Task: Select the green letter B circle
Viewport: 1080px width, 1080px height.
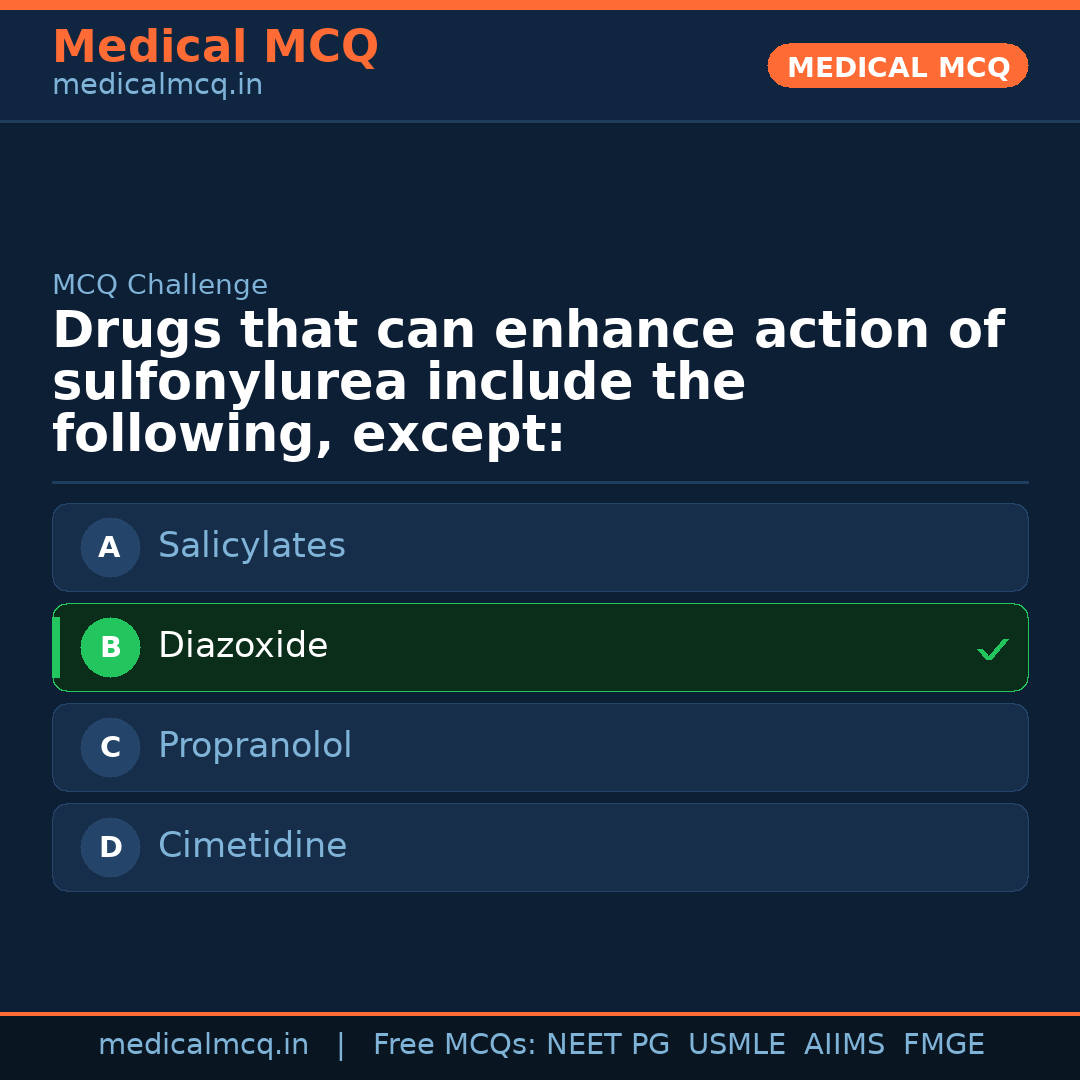Action: pyautogui.click(x=110, y=647)
